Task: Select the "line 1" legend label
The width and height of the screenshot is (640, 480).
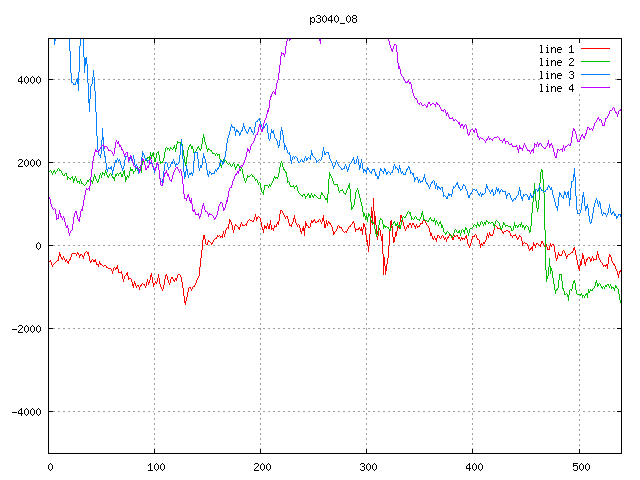Action: pyautogui.click(x=556, y=49)
